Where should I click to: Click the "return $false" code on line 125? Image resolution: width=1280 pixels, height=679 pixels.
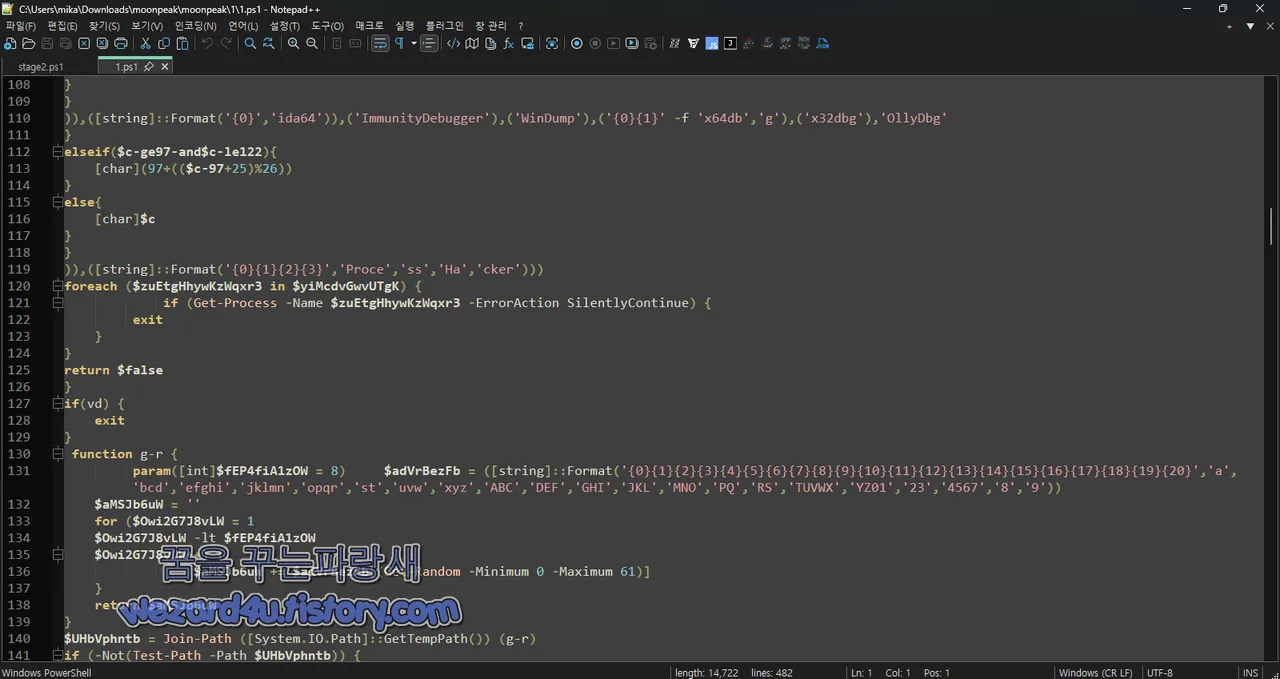113,370
